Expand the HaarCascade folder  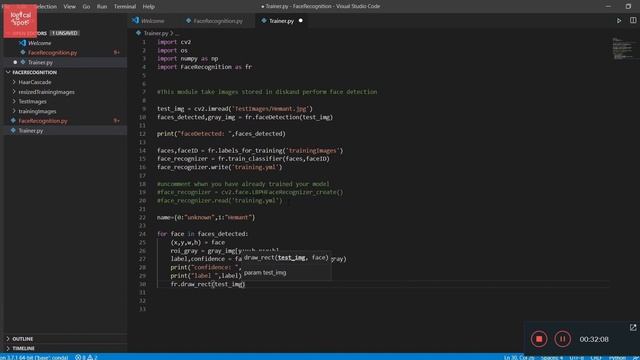[x=35, y=82]
